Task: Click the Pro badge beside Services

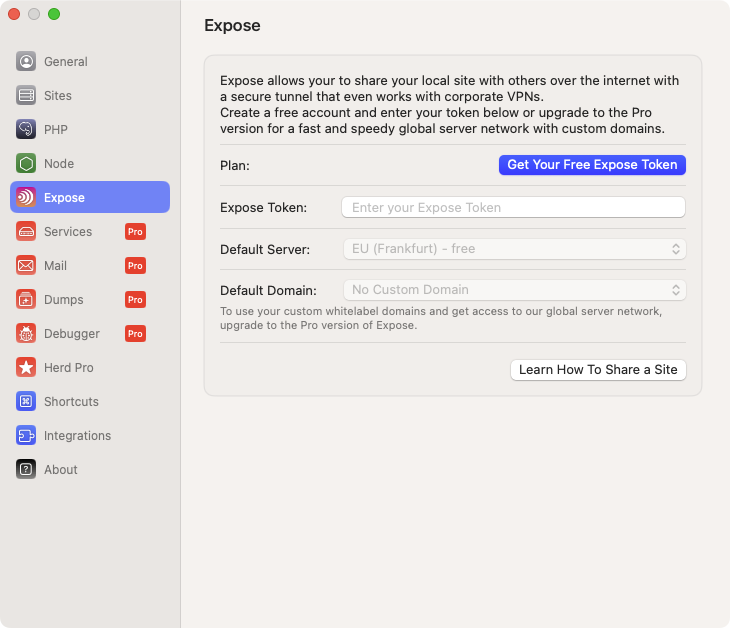Action: pyautogui.click(x=135, y=231)
